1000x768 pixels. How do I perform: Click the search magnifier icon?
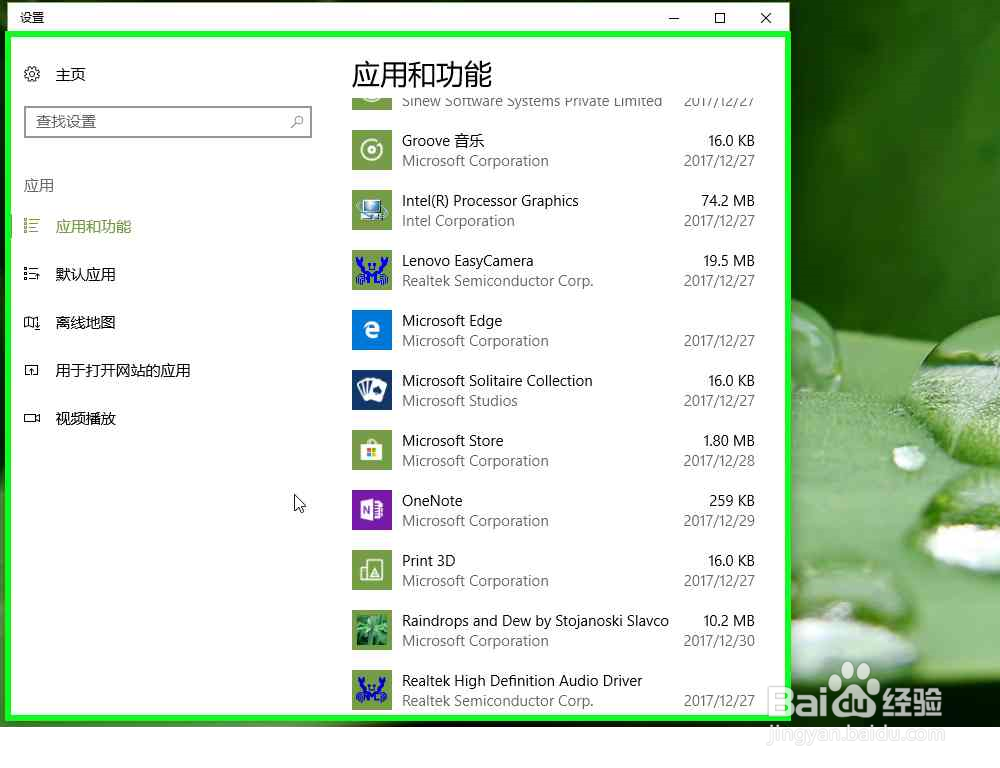[297, 121]
